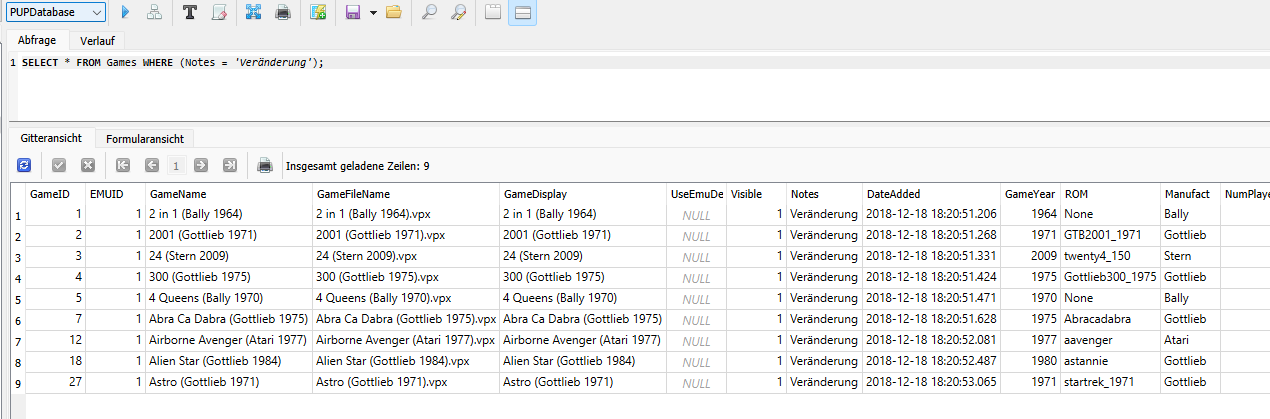Save query with the purple floppy disk icon
The height and width of the screenshot is (419, 1270).
click(352, 12)
